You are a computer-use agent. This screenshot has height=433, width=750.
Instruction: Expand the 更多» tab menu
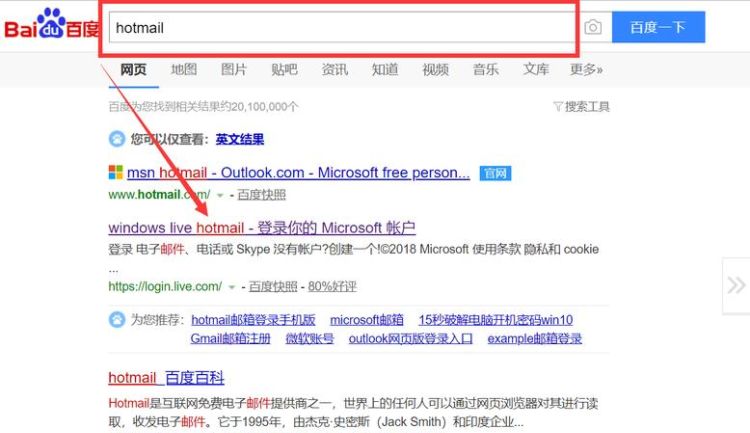(586, 70)
